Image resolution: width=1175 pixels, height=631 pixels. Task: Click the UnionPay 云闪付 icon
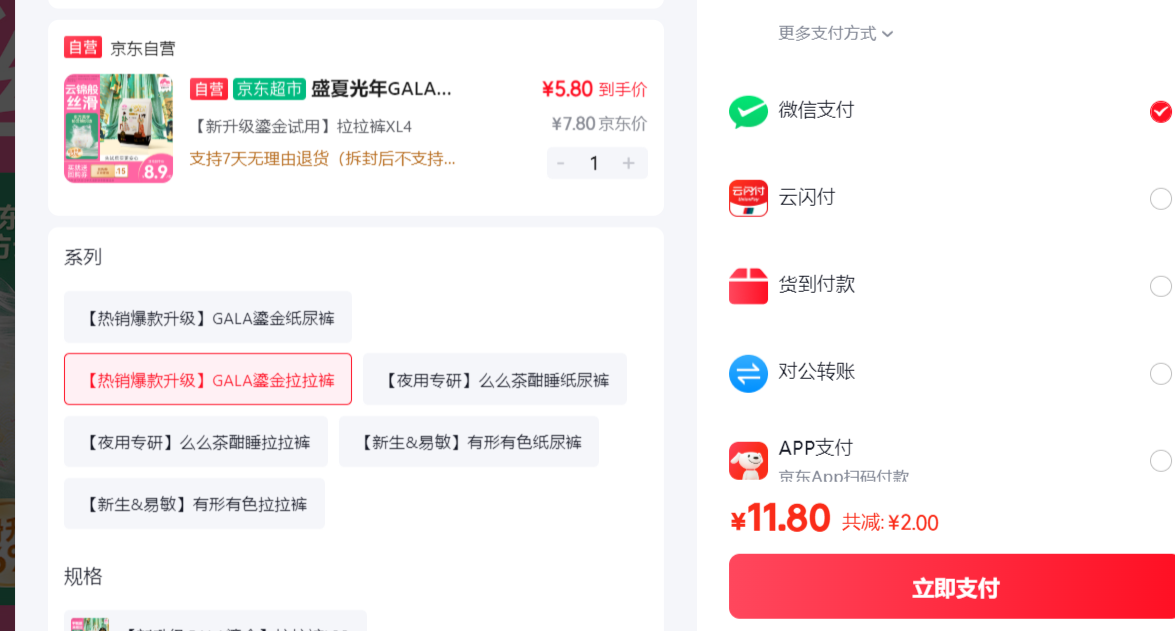[x=748, y=198]
